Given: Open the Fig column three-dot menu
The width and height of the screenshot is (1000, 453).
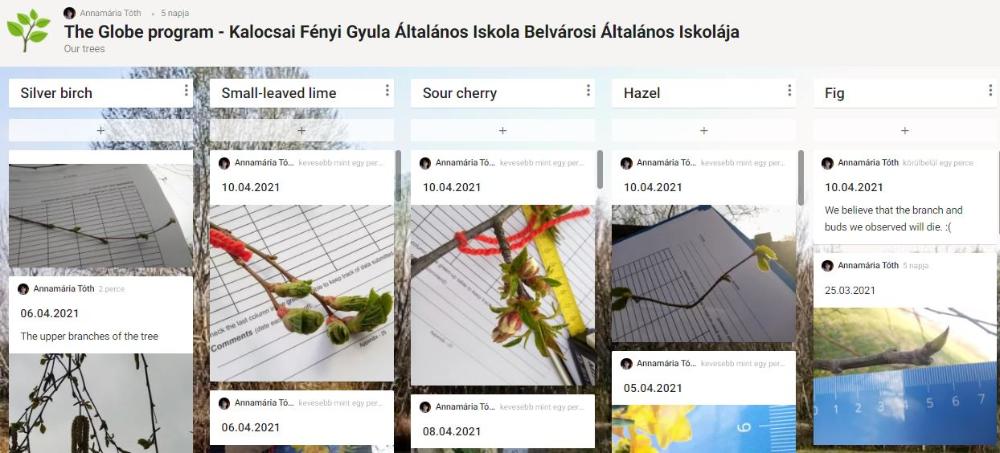Looking at the screenshot, I should [x=990, y=91].
